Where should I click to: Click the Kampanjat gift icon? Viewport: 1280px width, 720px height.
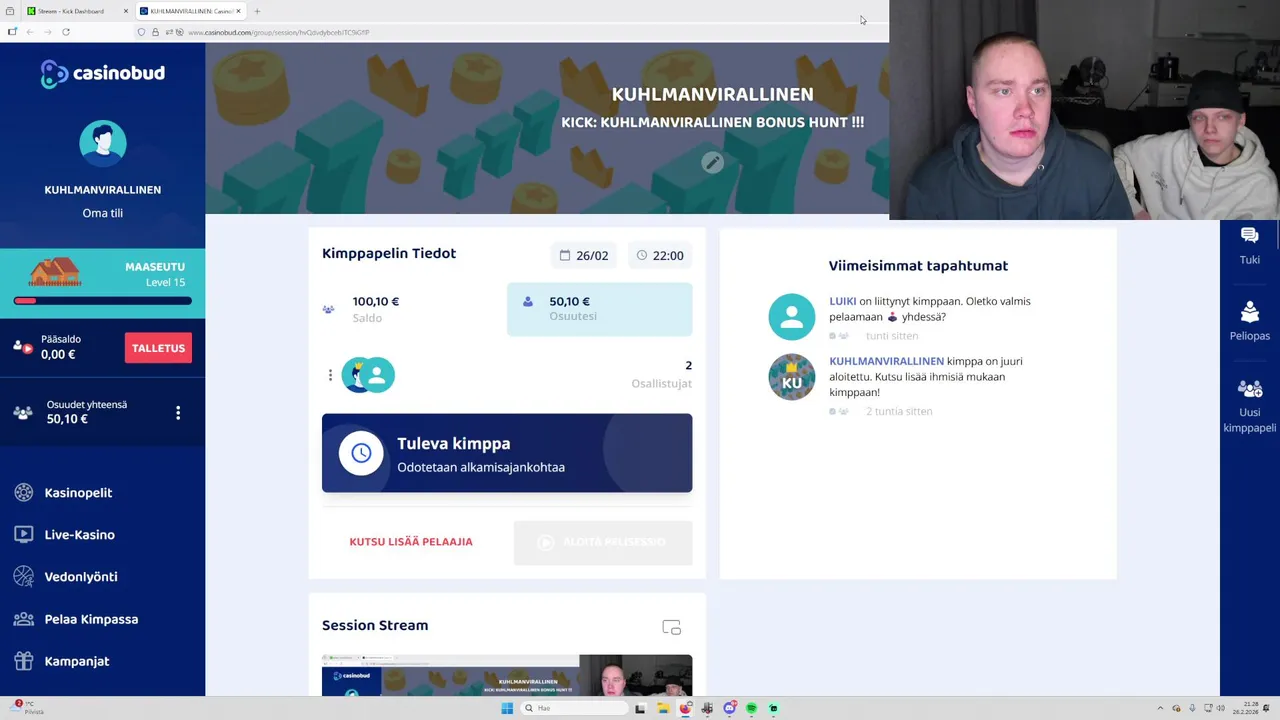[24, 661]
